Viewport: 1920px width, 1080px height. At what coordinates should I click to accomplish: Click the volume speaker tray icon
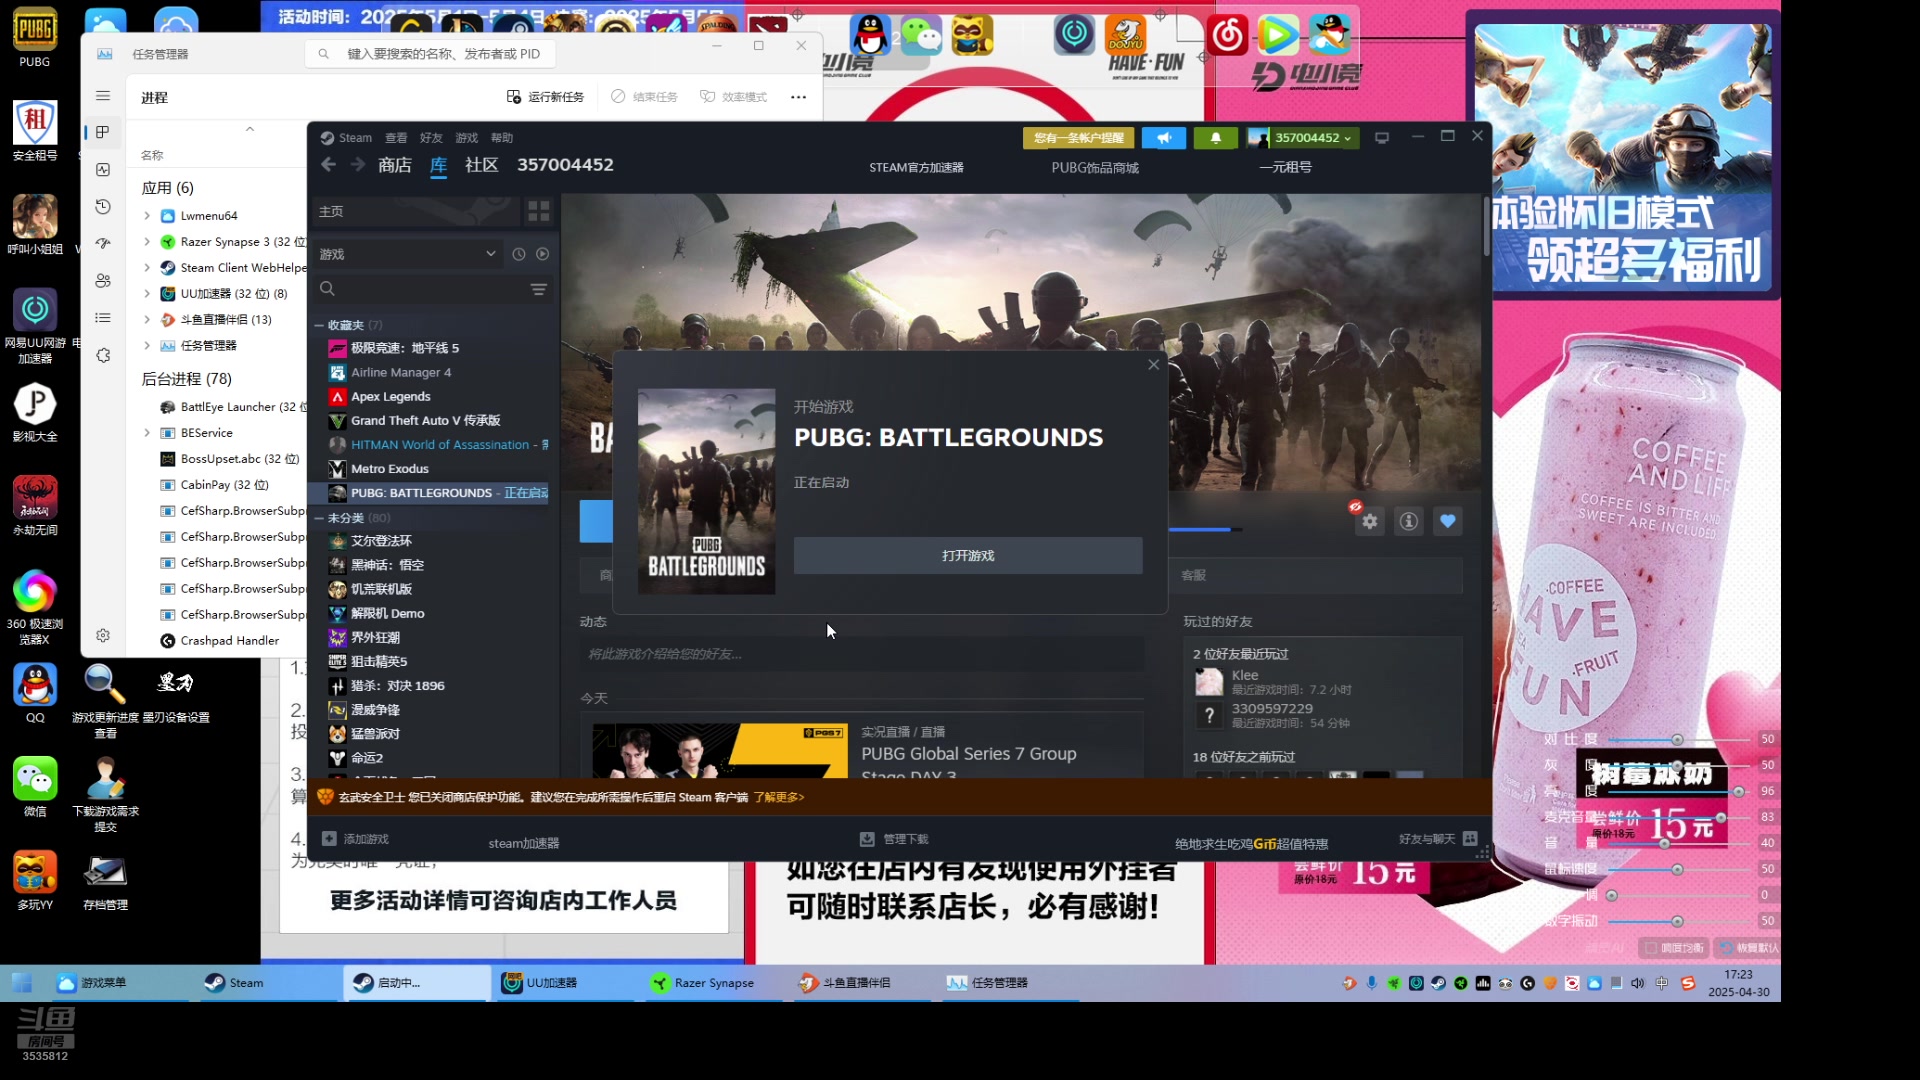[1638, 983]
